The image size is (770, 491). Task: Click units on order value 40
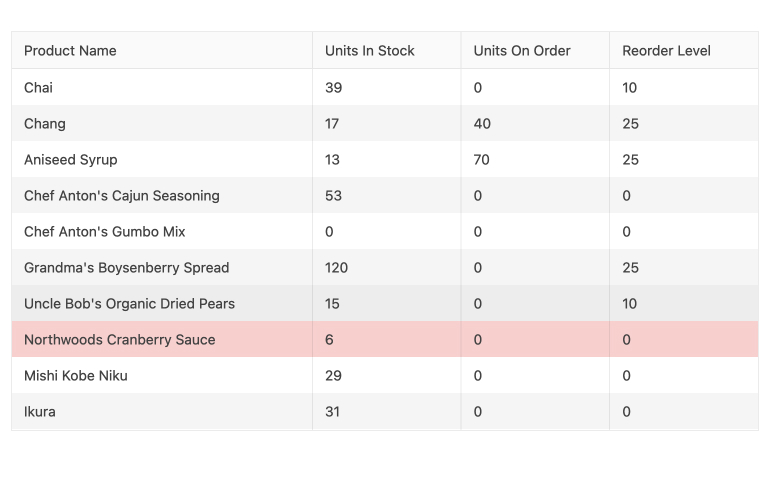click(482, 123)
